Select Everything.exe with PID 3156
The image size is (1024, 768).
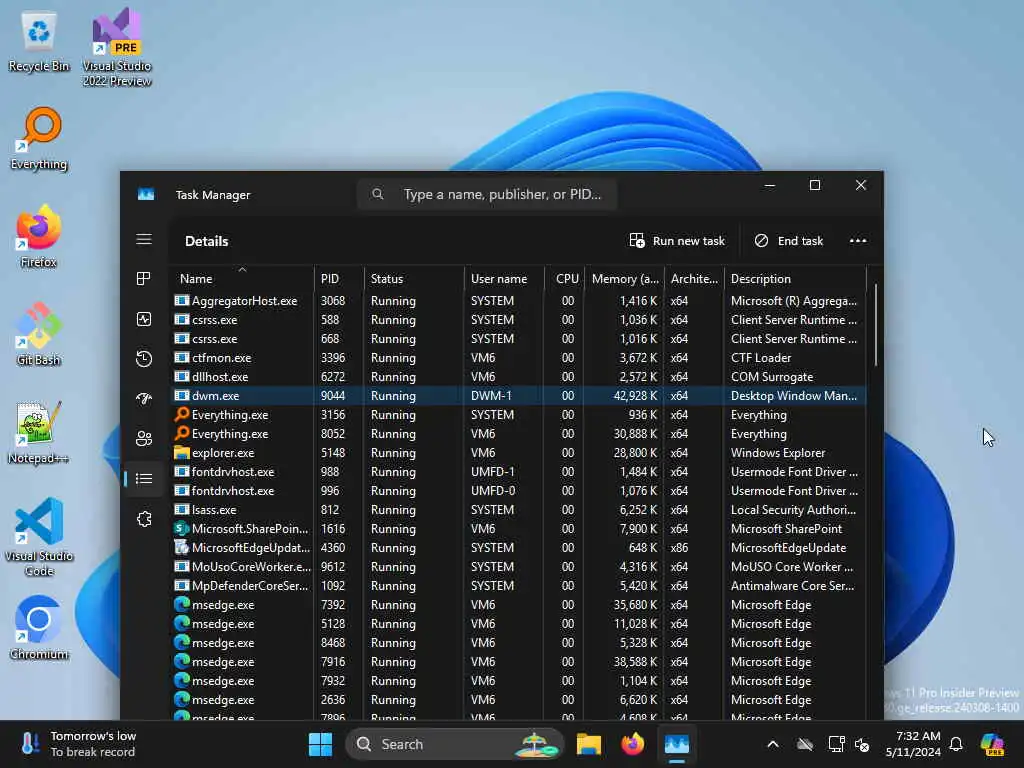[x=519, y=415]
